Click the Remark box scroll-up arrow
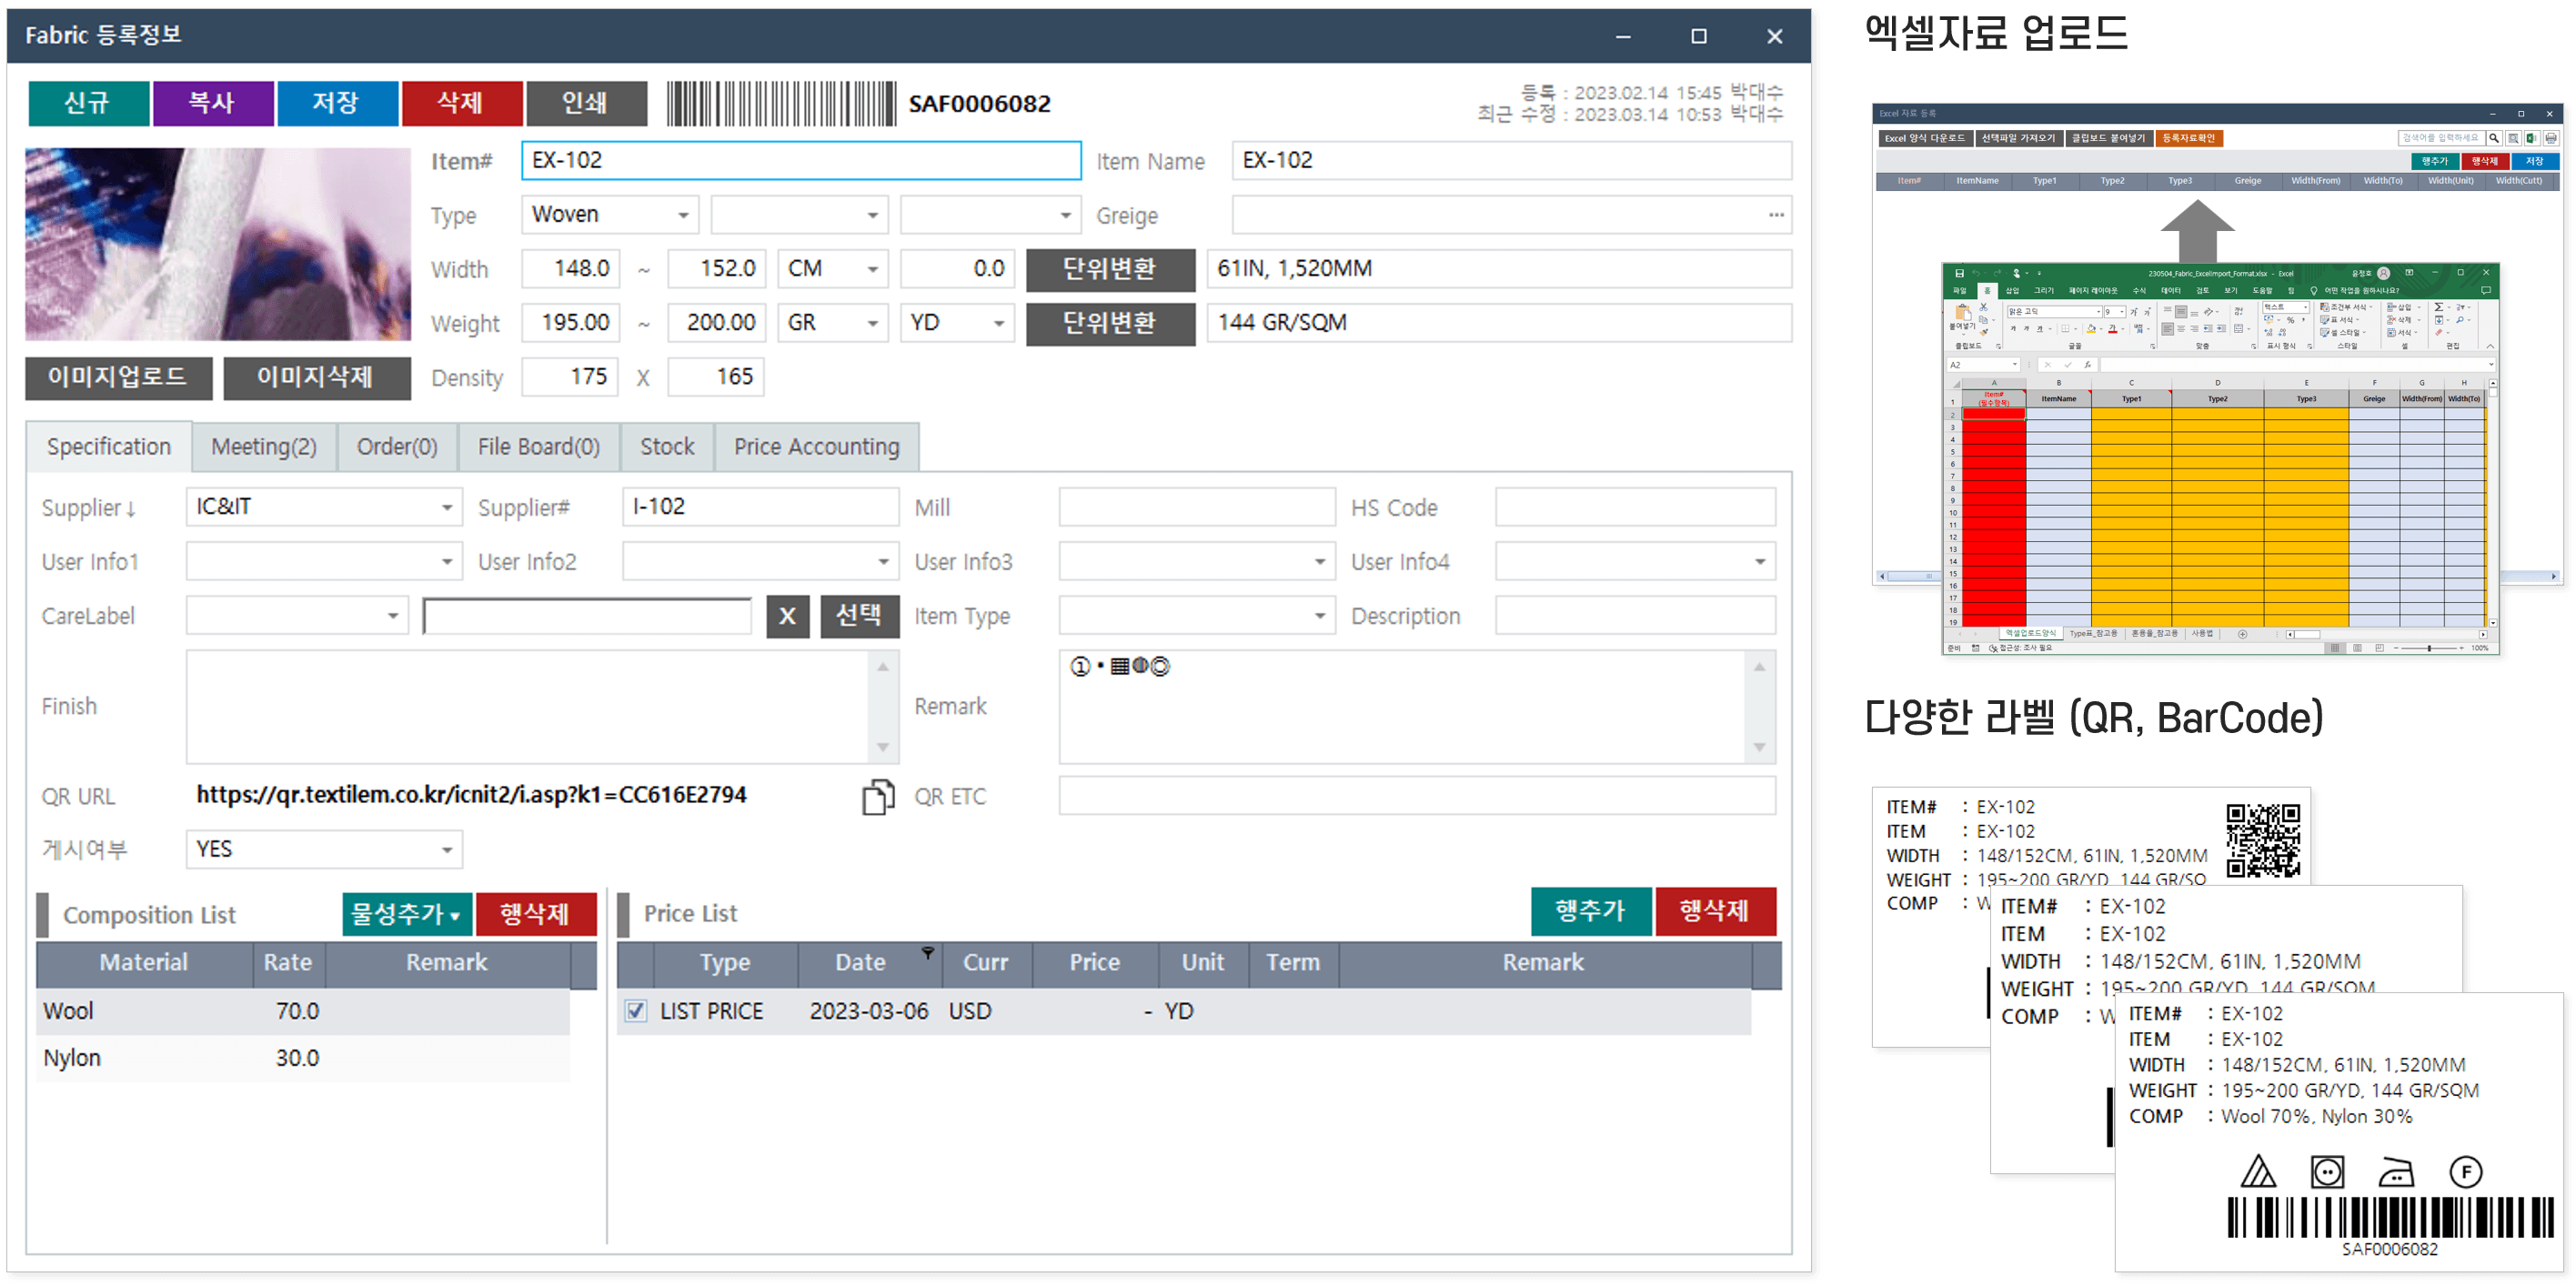This screenshot has height=1286, width=2576. click(x=1759, y=667)
